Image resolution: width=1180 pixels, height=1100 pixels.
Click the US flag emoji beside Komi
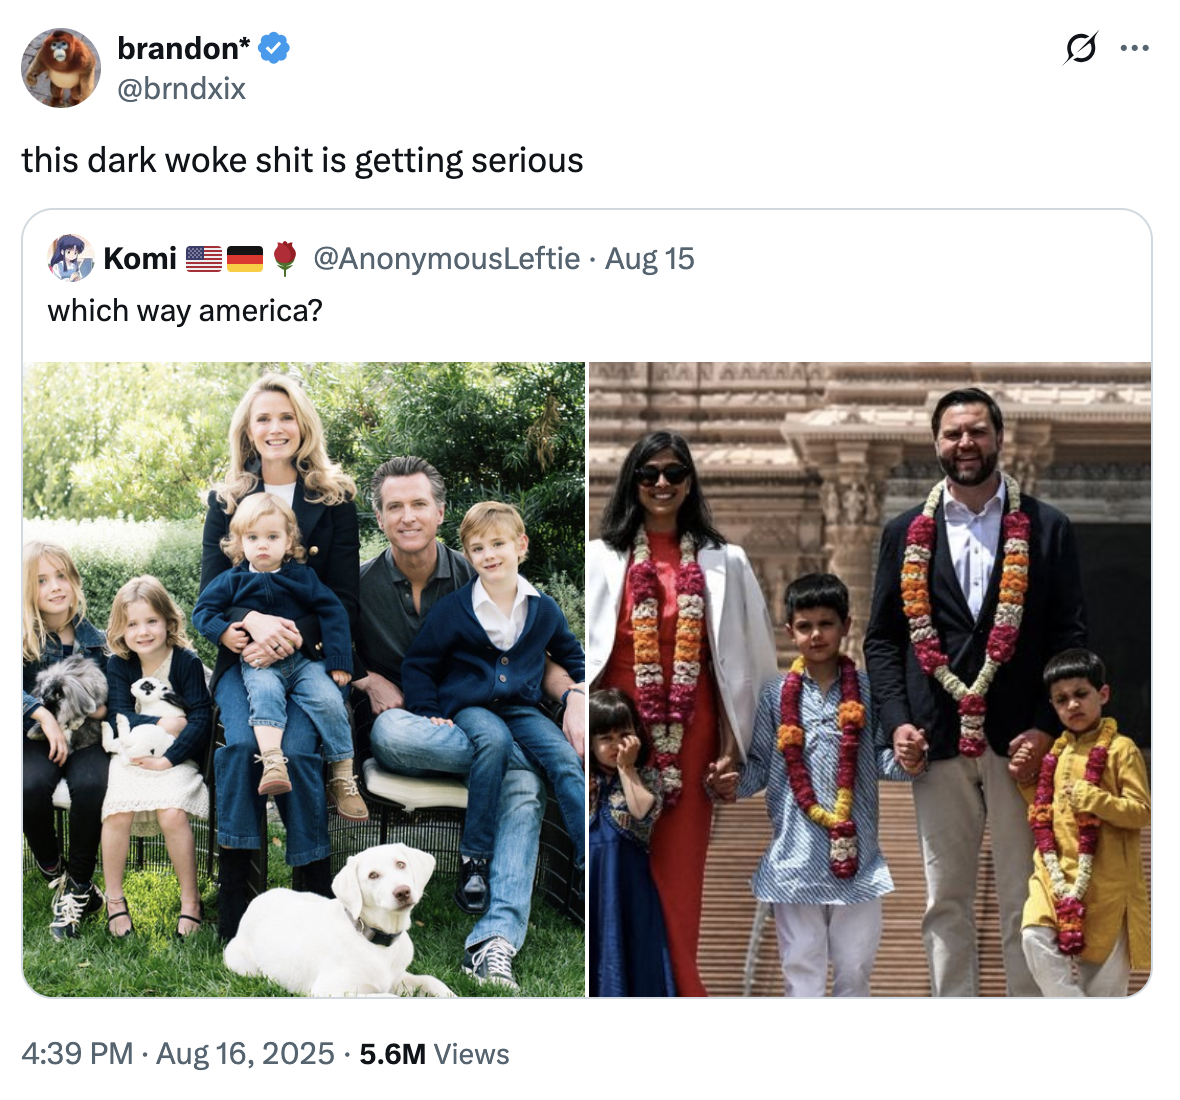[x=204, y=259]
